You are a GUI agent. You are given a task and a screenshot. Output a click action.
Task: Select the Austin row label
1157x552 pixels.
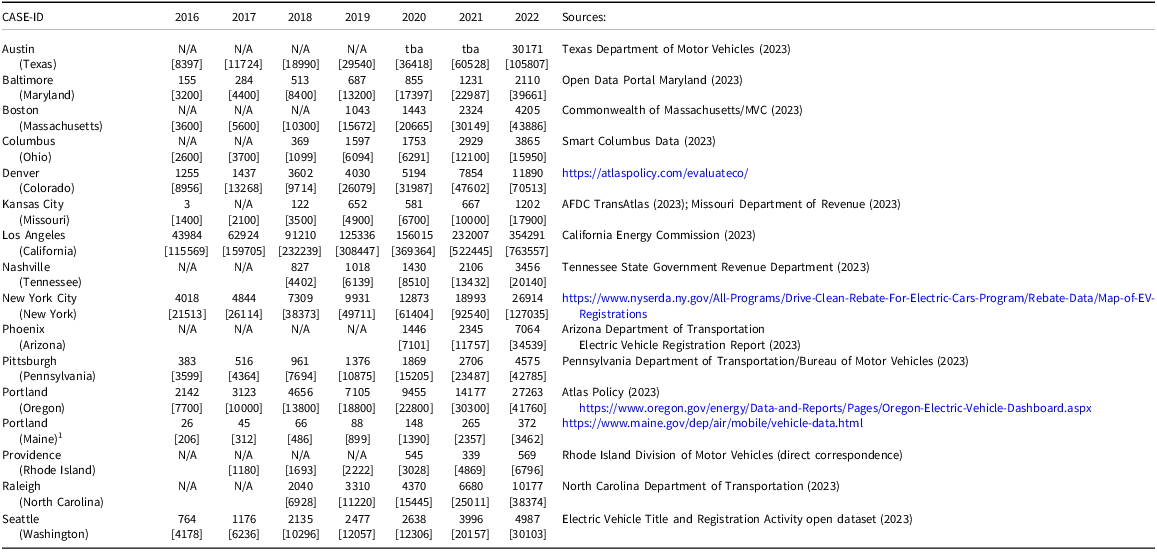(x=18, y=49)
